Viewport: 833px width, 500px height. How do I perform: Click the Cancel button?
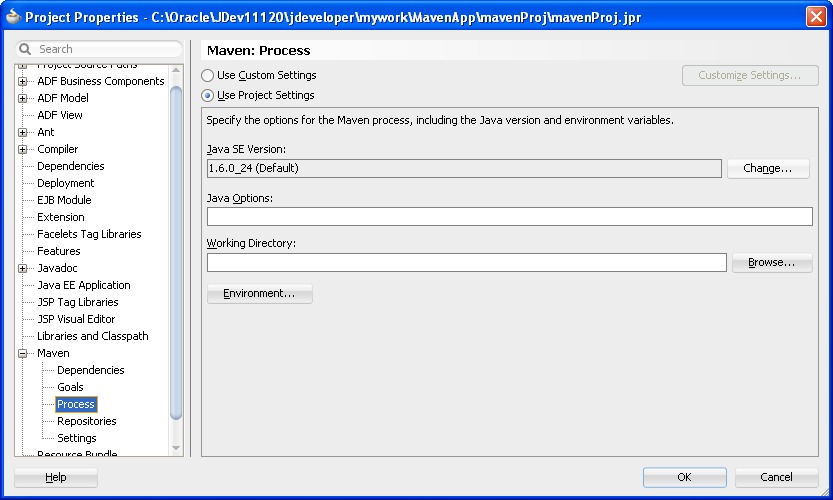click(x=776, y=477)
